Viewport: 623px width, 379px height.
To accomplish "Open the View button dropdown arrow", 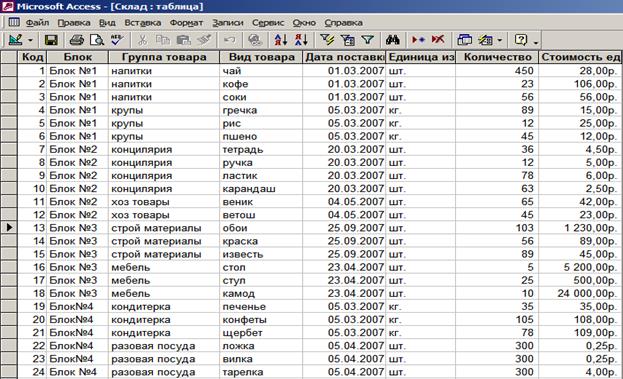I will pos(30,40).
